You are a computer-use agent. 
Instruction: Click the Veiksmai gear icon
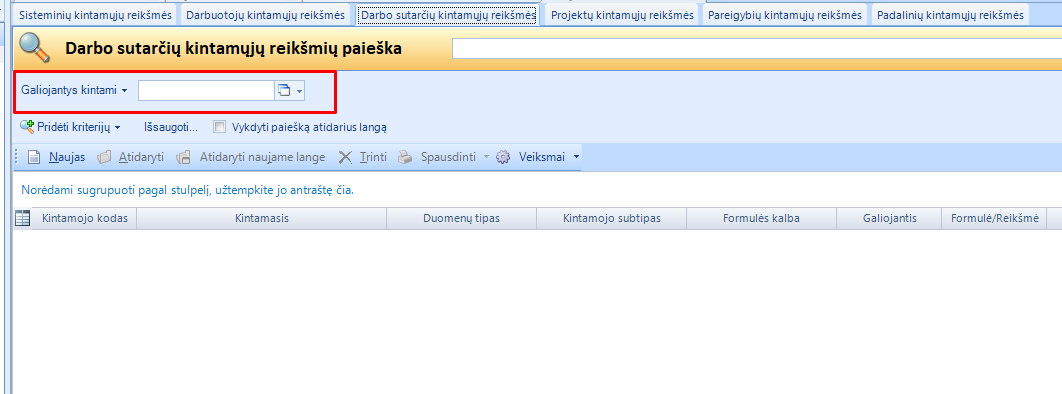503,157
